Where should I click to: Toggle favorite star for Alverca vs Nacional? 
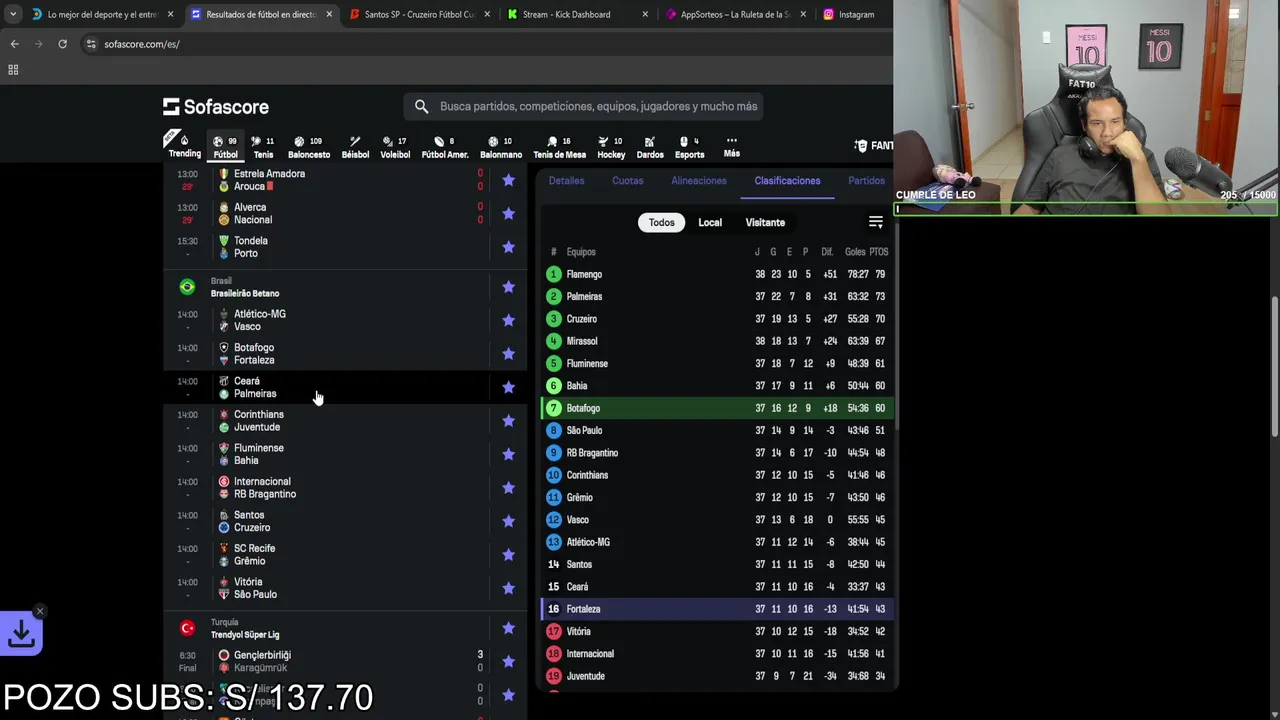point(508,213)
